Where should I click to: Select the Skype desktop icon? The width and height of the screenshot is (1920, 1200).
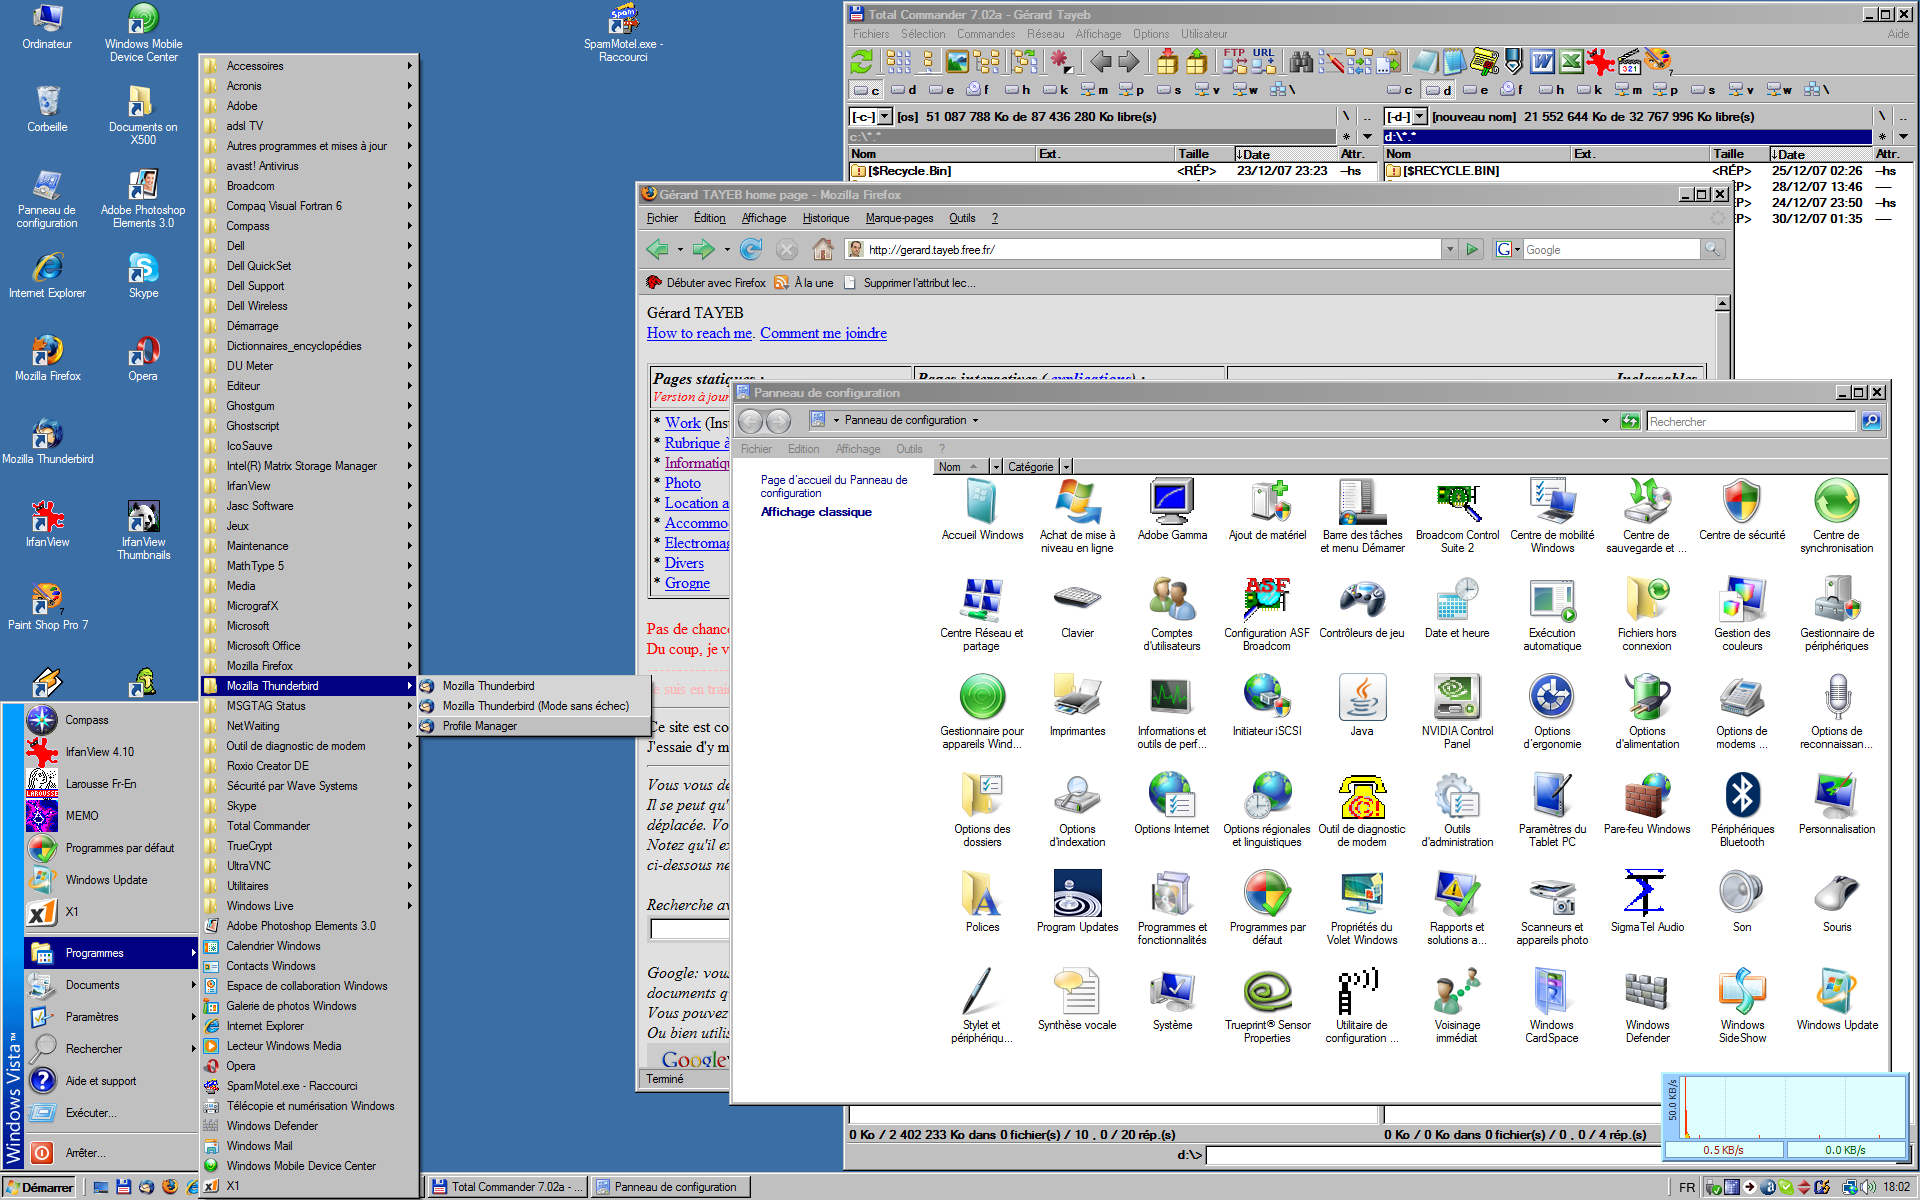click(x=143, y=276)
